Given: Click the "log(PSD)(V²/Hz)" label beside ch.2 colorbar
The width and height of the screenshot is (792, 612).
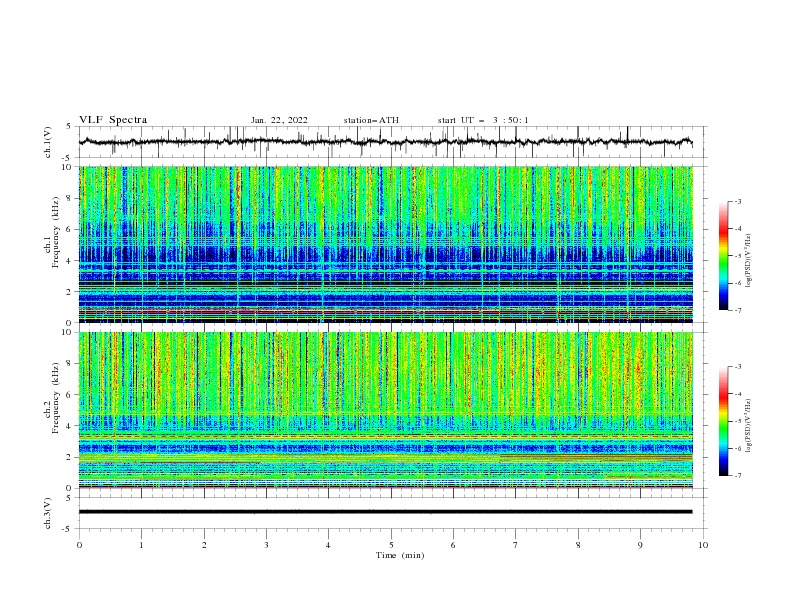Looking at the screenshot, I should coord(748,426).
